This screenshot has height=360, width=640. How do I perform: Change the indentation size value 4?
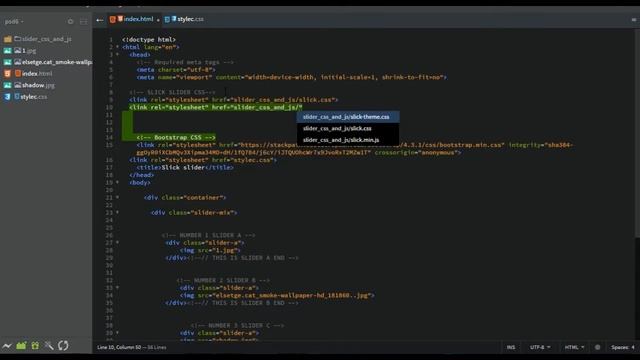[x=633, y=347]
